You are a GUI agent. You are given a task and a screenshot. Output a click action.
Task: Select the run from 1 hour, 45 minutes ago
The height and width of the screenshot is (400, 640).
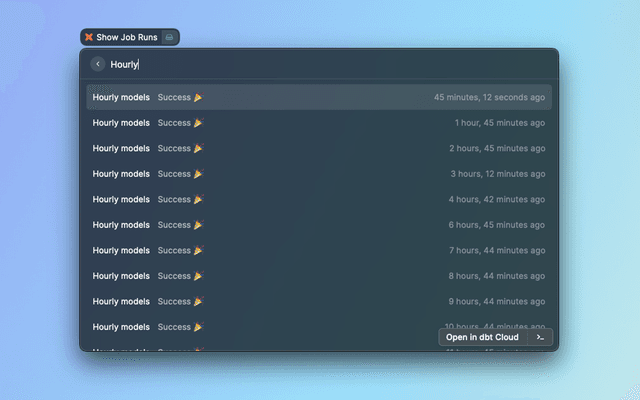click(x=319, y=123)
